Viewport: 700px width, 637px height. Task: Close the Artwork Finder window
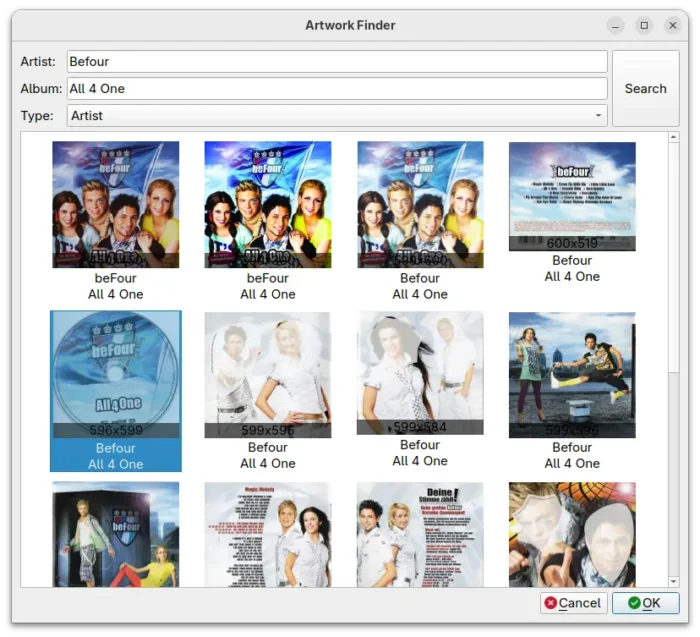point(673,25)
